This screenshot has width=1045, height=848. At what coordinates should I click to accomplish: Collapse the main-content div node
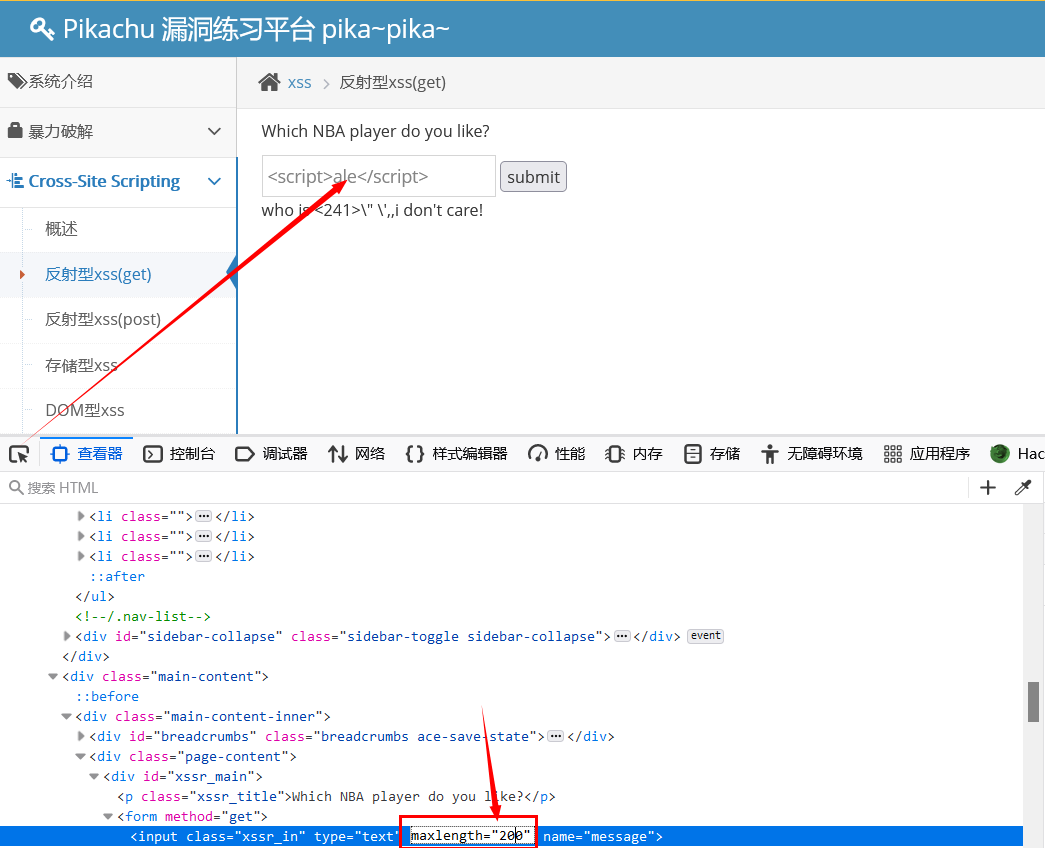(x=53, y=676)
